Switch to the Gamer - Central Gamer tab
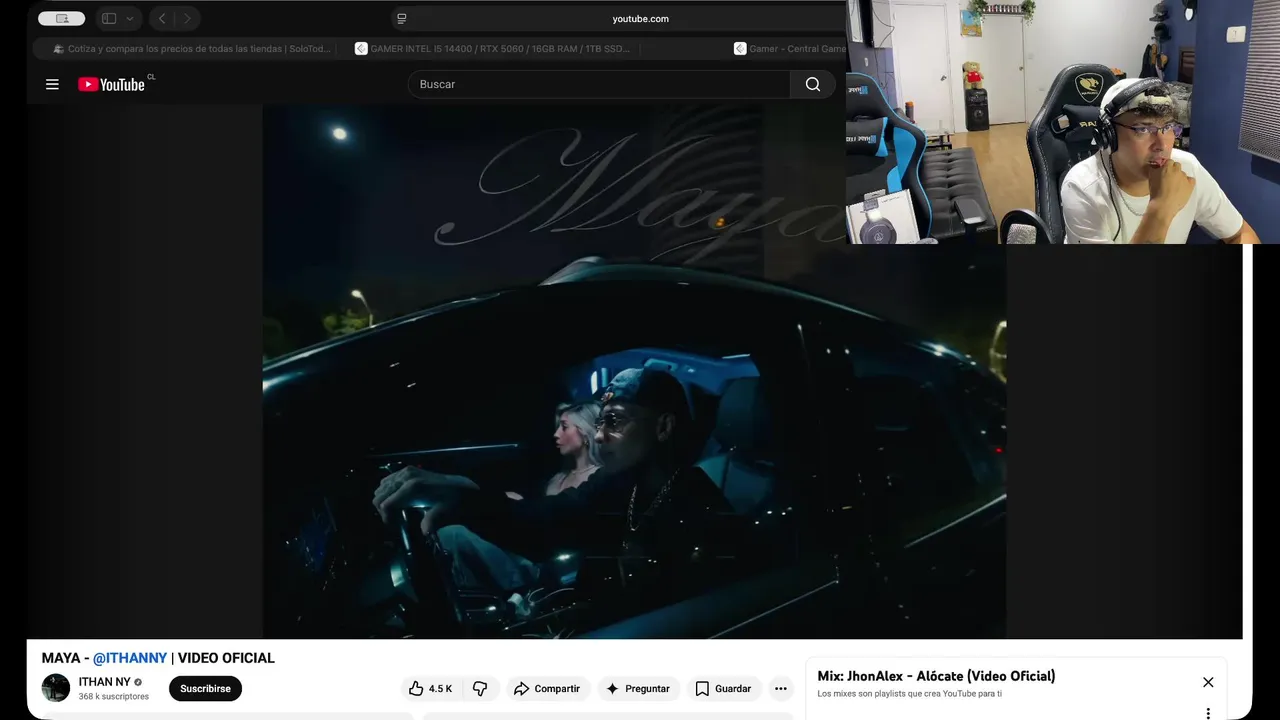 [x=790, y=48]
